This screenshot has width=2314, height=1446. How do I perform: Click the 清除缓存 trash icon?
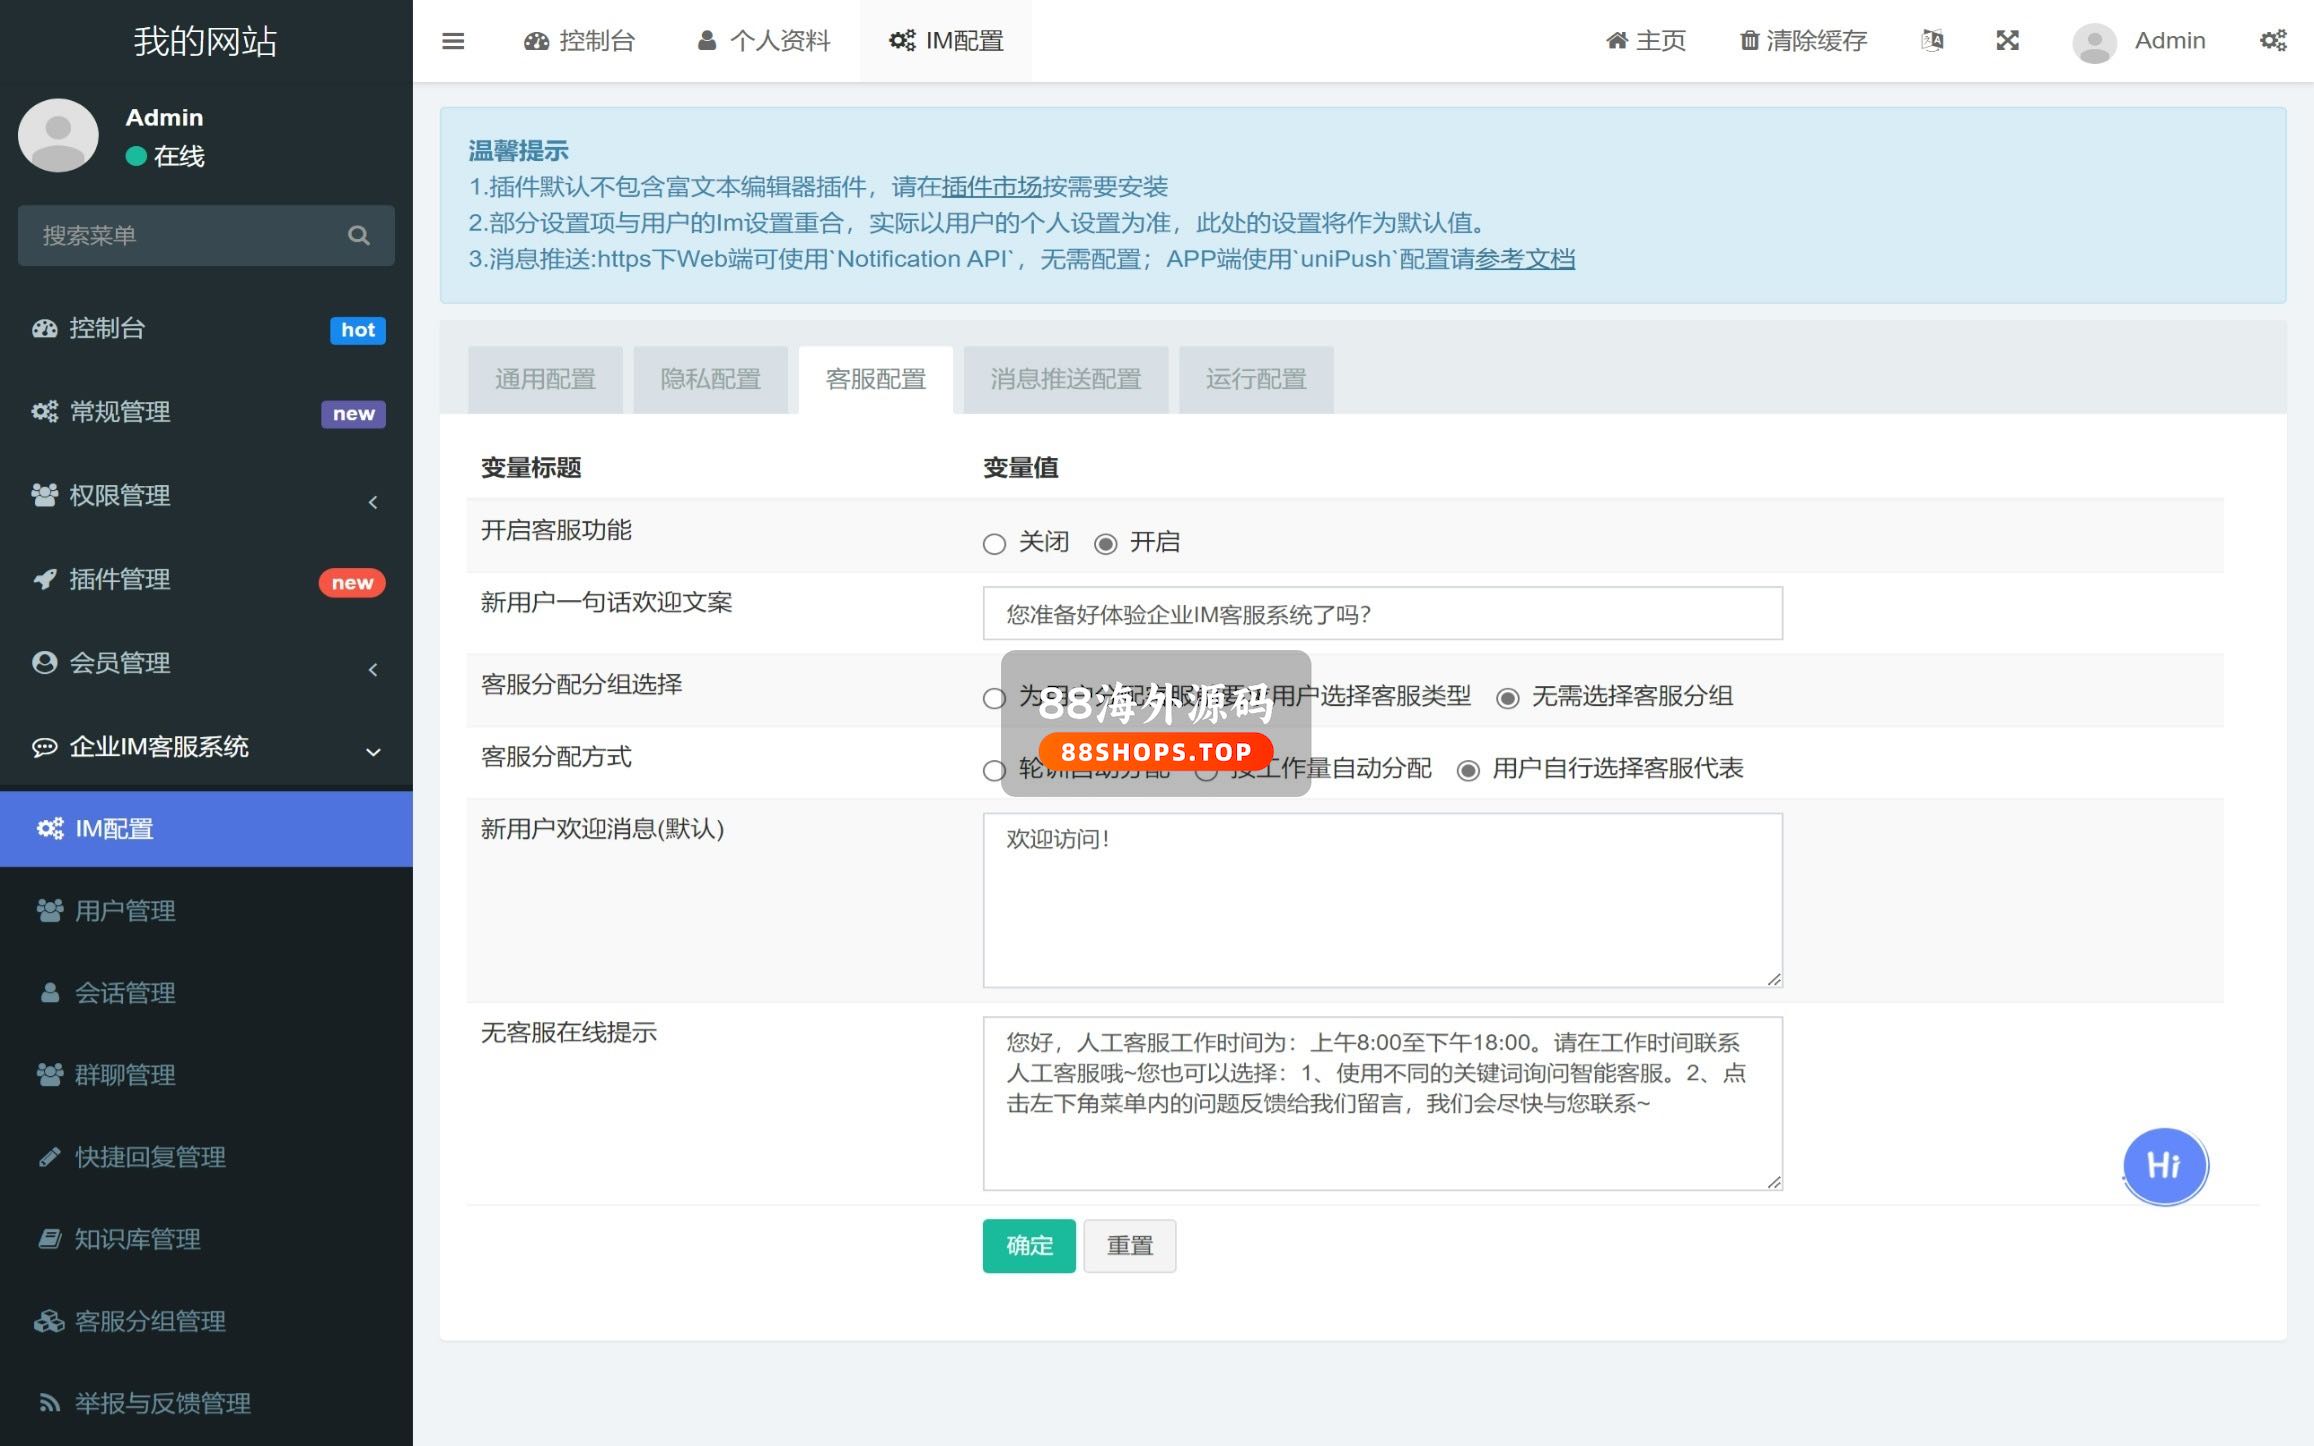click(x=1749, y=41)
